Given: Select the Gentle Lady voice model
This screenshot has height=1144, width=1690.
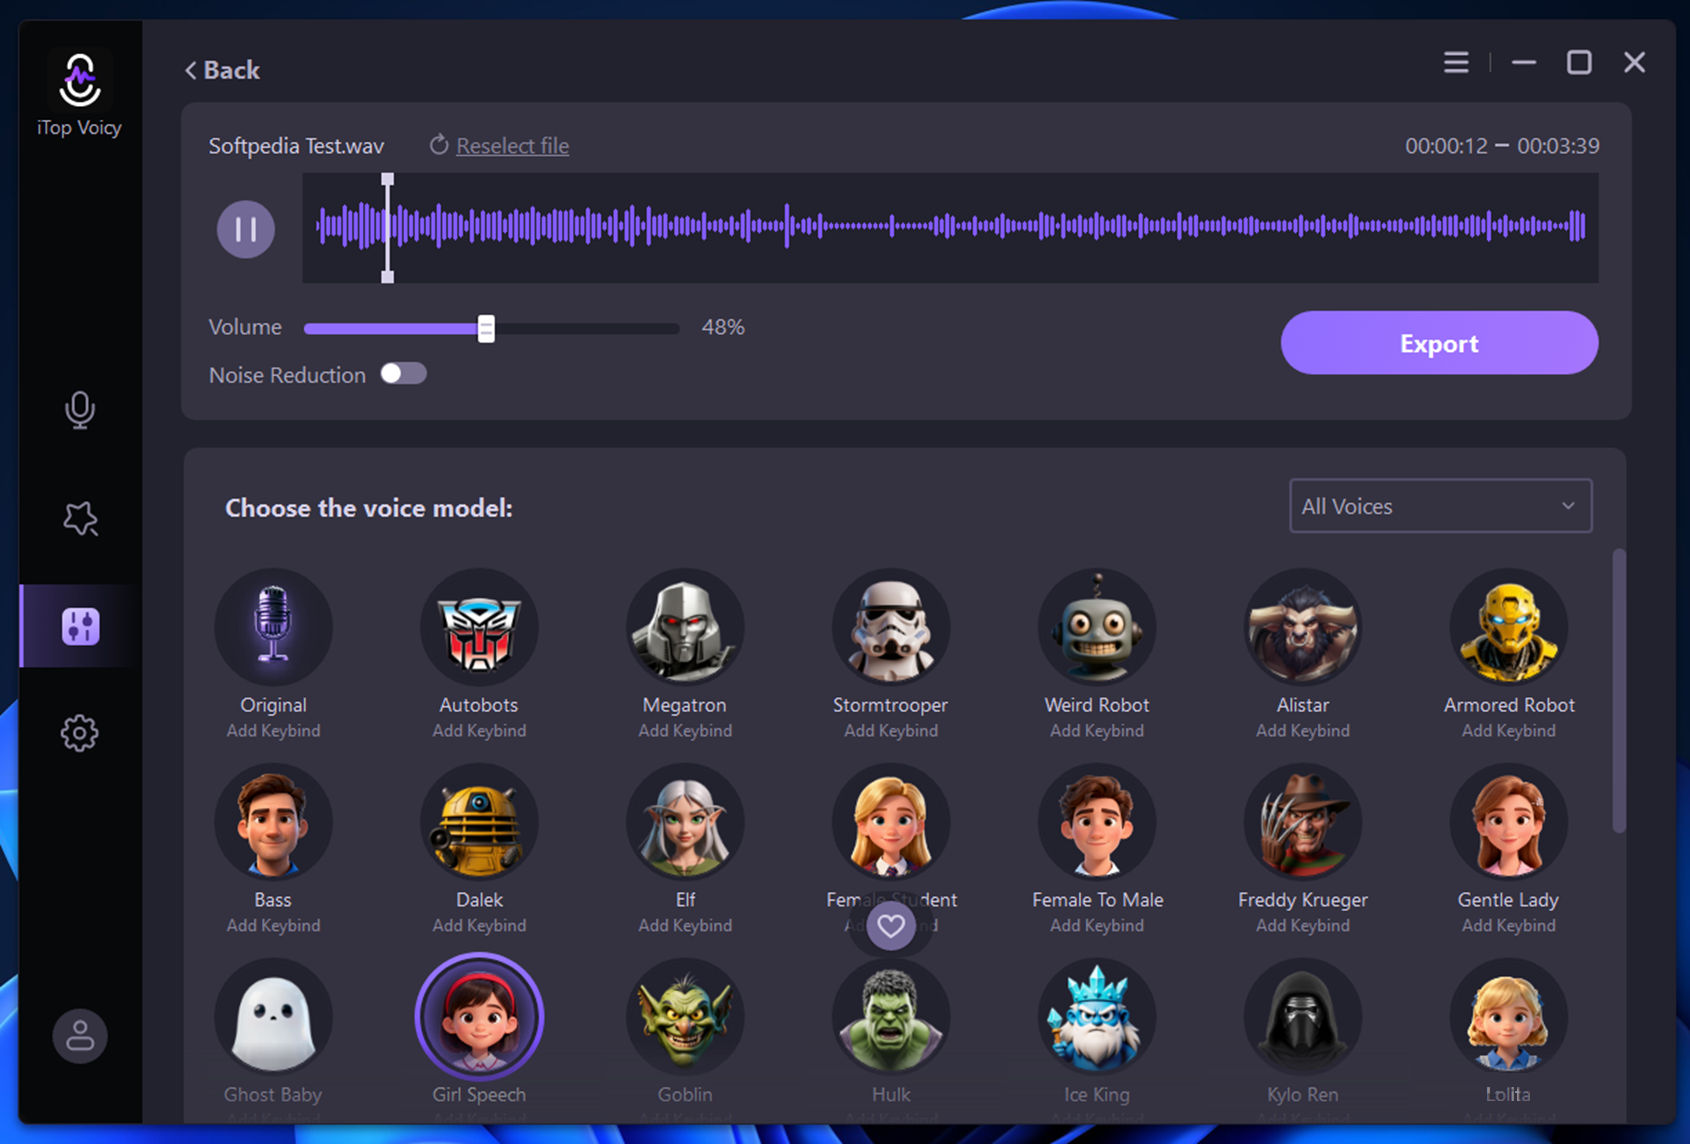Looking at the screenshot, I should click(x=1509, y=822).
